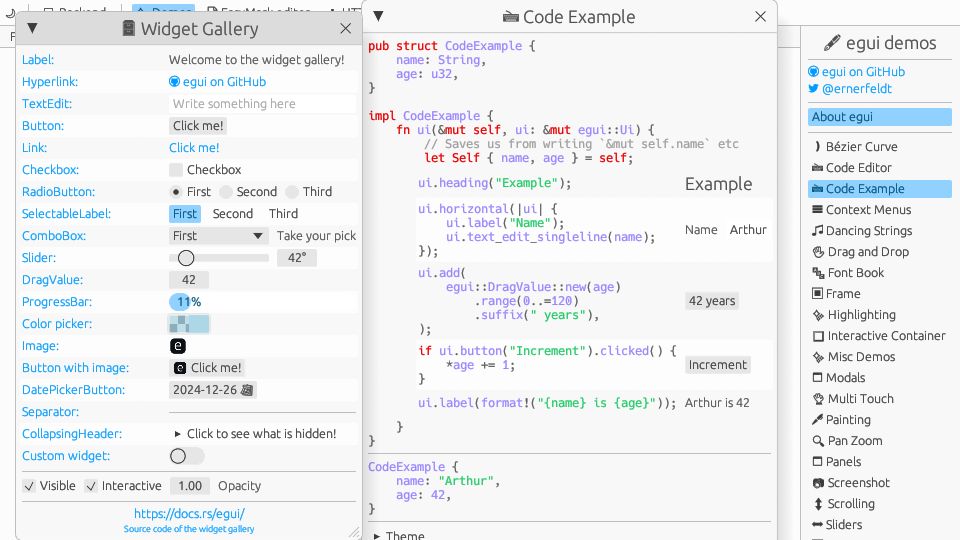
Task: Open the DatePickerButton 2024-12-26
Action: [x=212, y=390]
